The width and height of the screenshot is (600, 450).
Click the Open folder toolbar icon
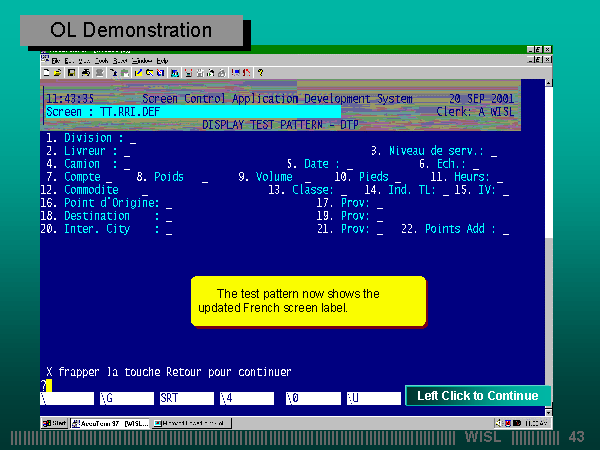coord(58,72)
